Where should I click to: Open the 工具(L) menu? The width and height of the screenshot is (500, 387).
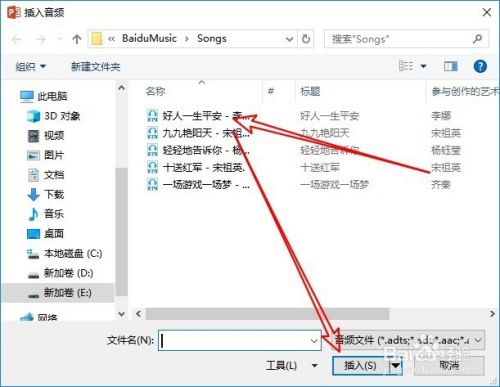click(292, 366)
